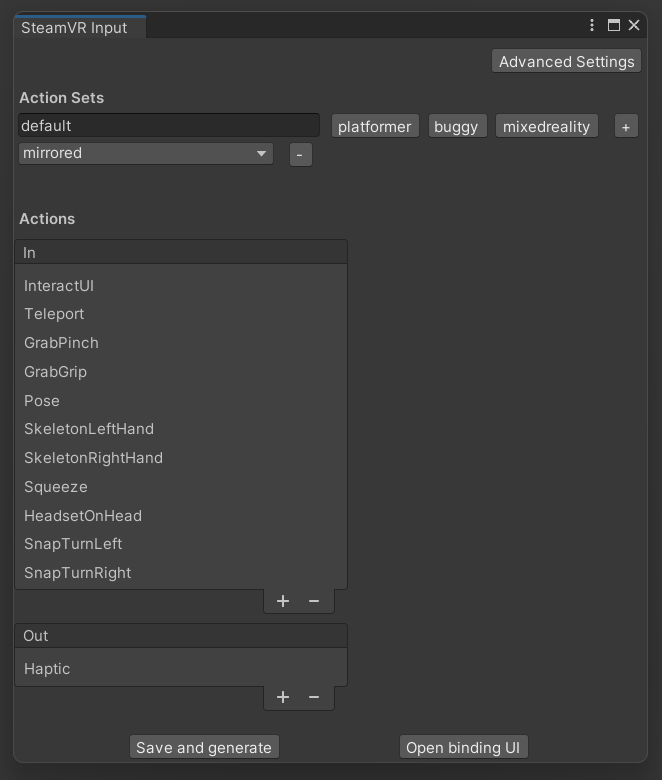This screenshot has width=662, height=780.
Task: Select the Squeeze action
Action: [181, 487]
